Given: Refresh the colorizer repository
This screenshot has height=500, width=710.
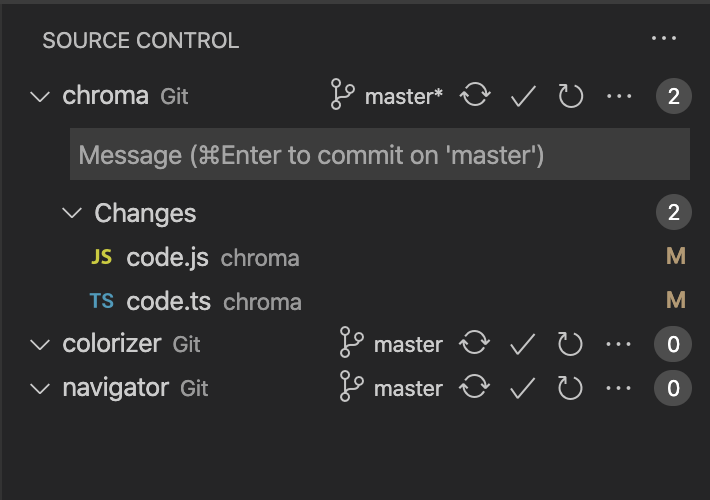Looking at the screenshot, I should coord(570,344).
